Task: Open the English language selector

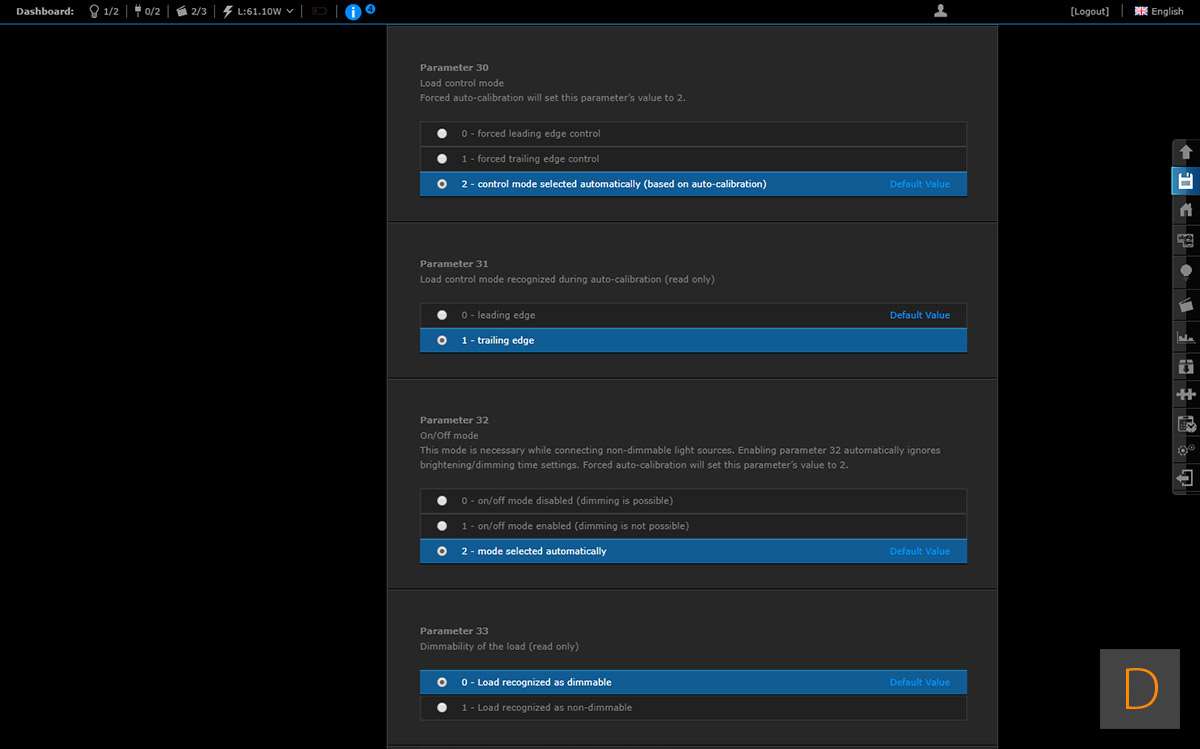Action: click(1159, 12)
